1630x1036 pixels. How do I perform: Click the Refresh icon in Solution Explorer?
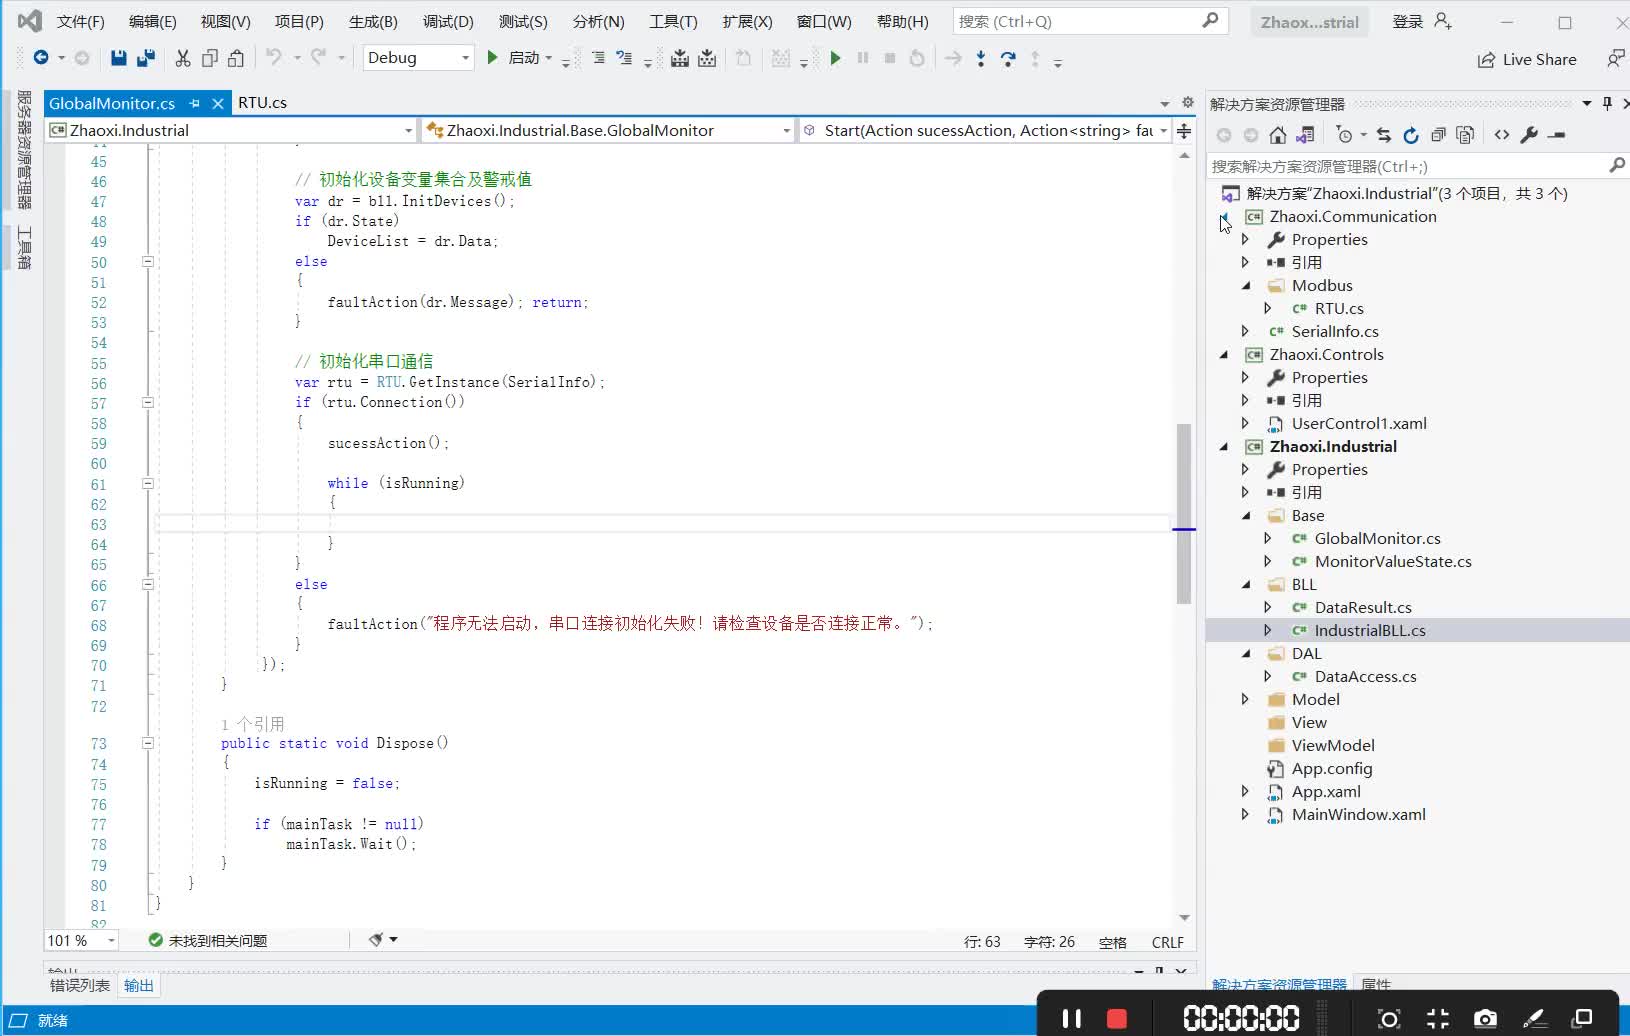coord(1411,135)
